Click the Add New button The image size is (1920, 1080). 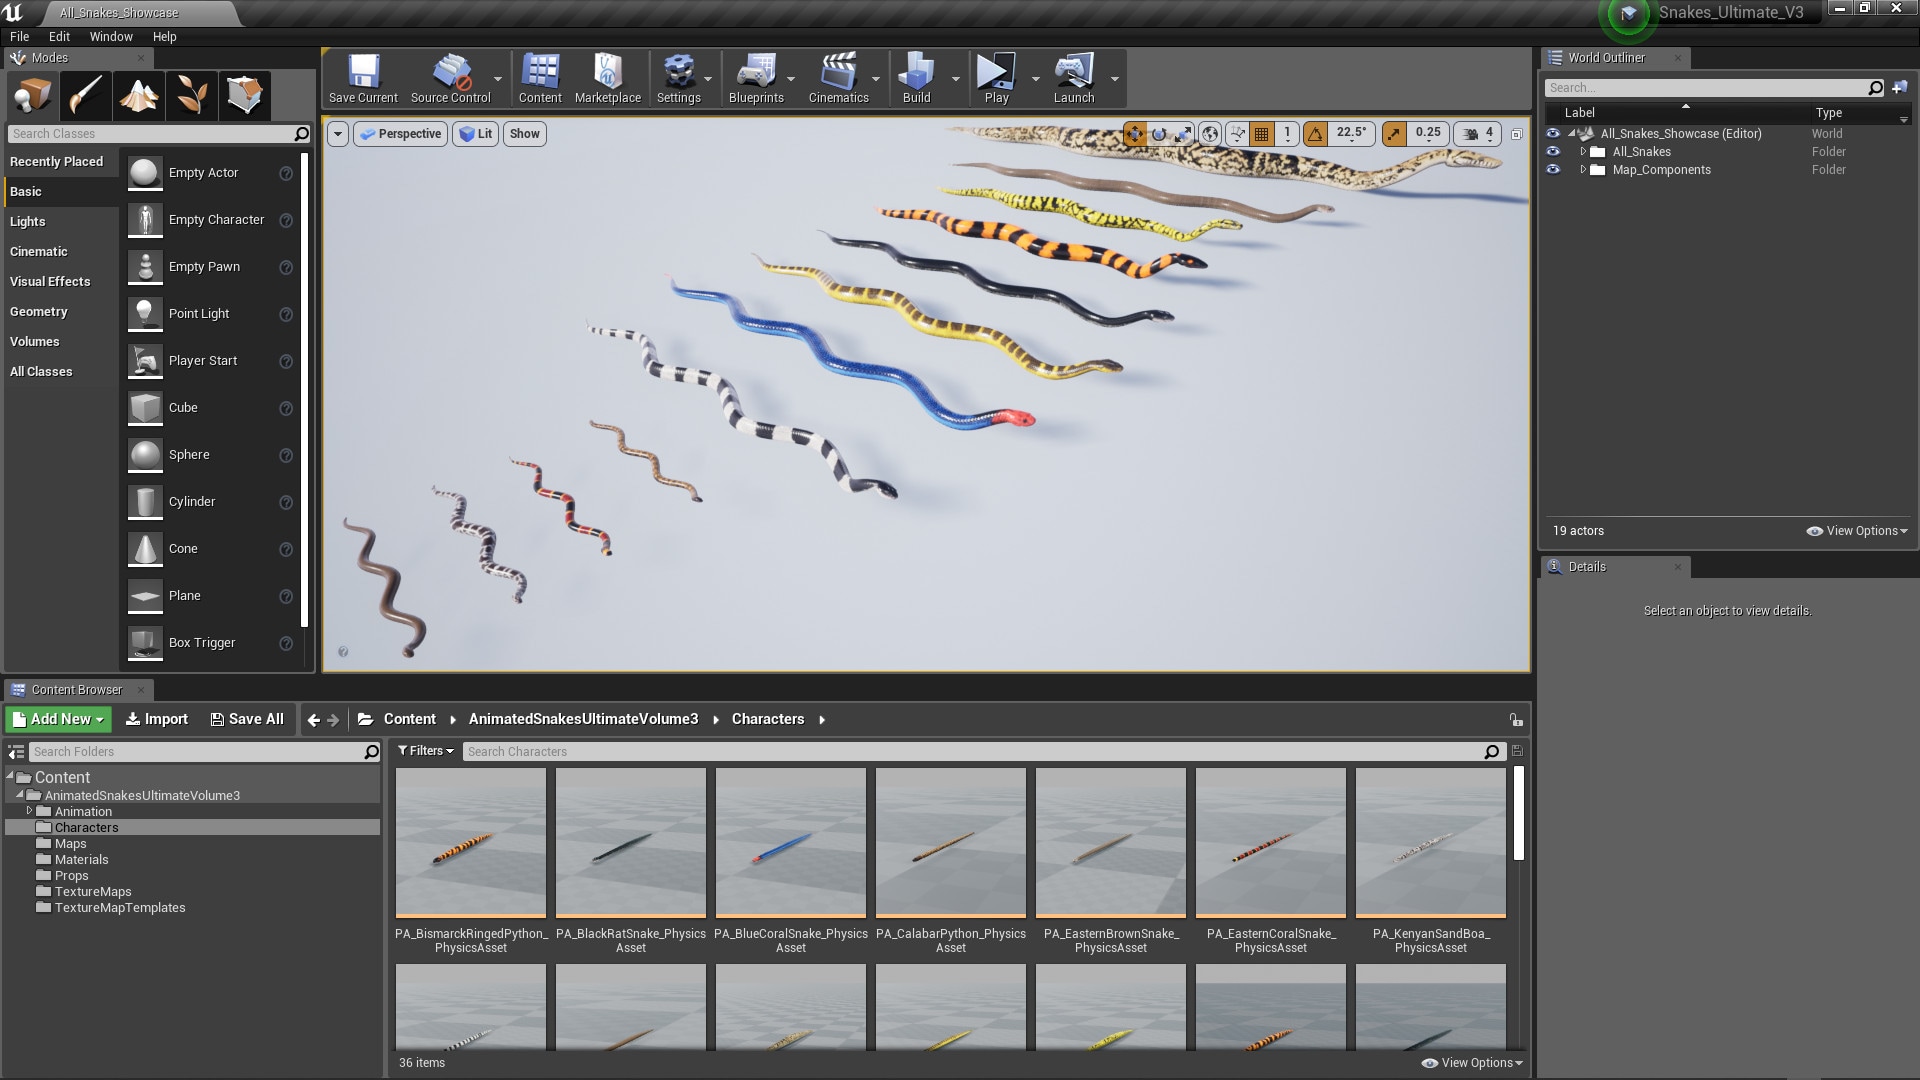coord(57,719)
